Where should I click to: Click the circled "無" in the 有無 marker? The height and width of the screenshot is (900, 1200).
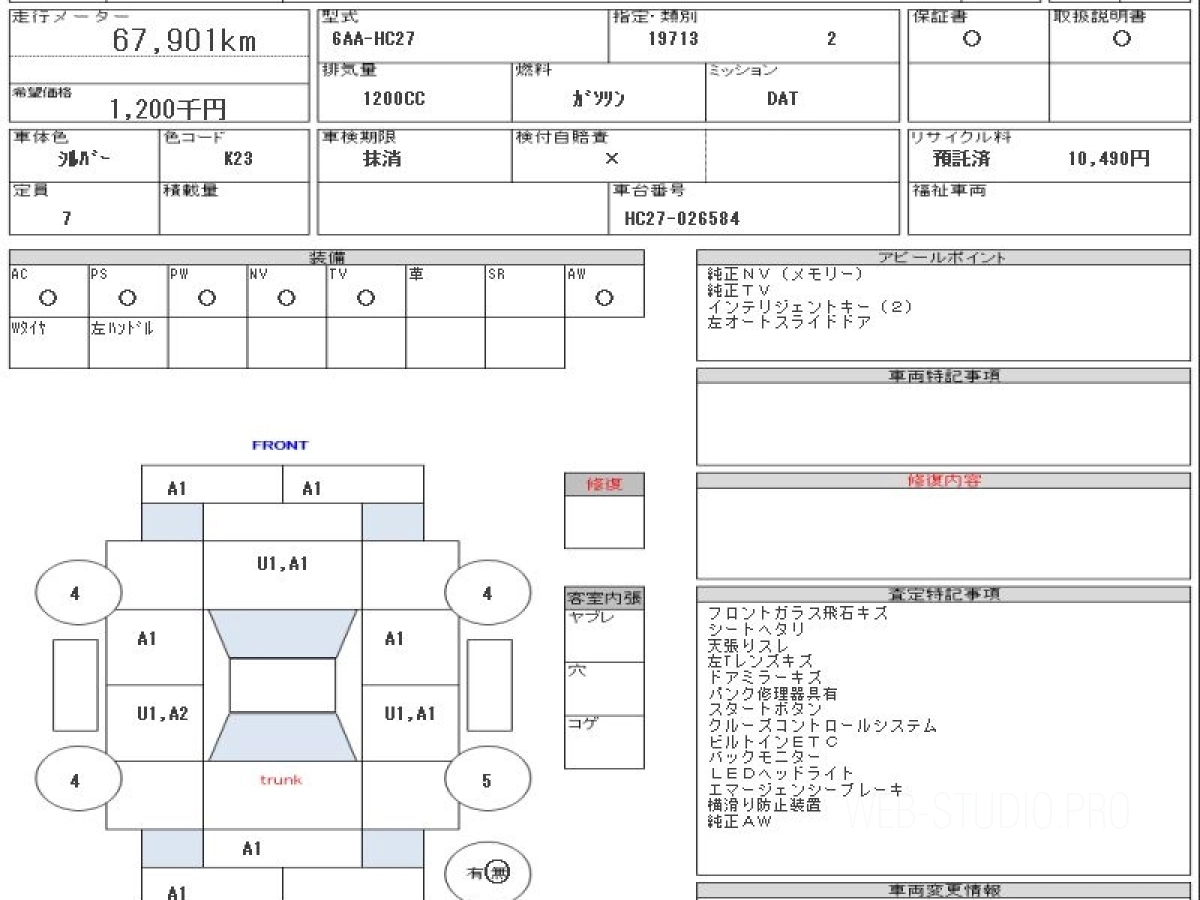click(499, 873)
